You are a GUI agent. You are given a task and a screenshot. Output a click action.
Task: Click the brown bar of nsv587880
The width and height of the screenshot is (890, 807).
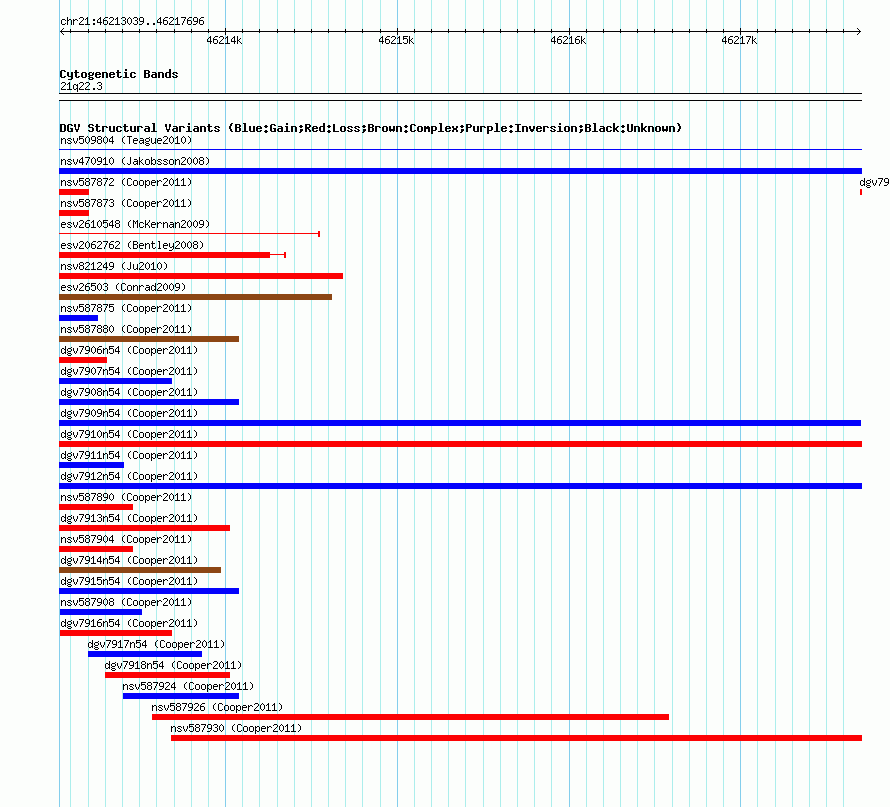149,339
